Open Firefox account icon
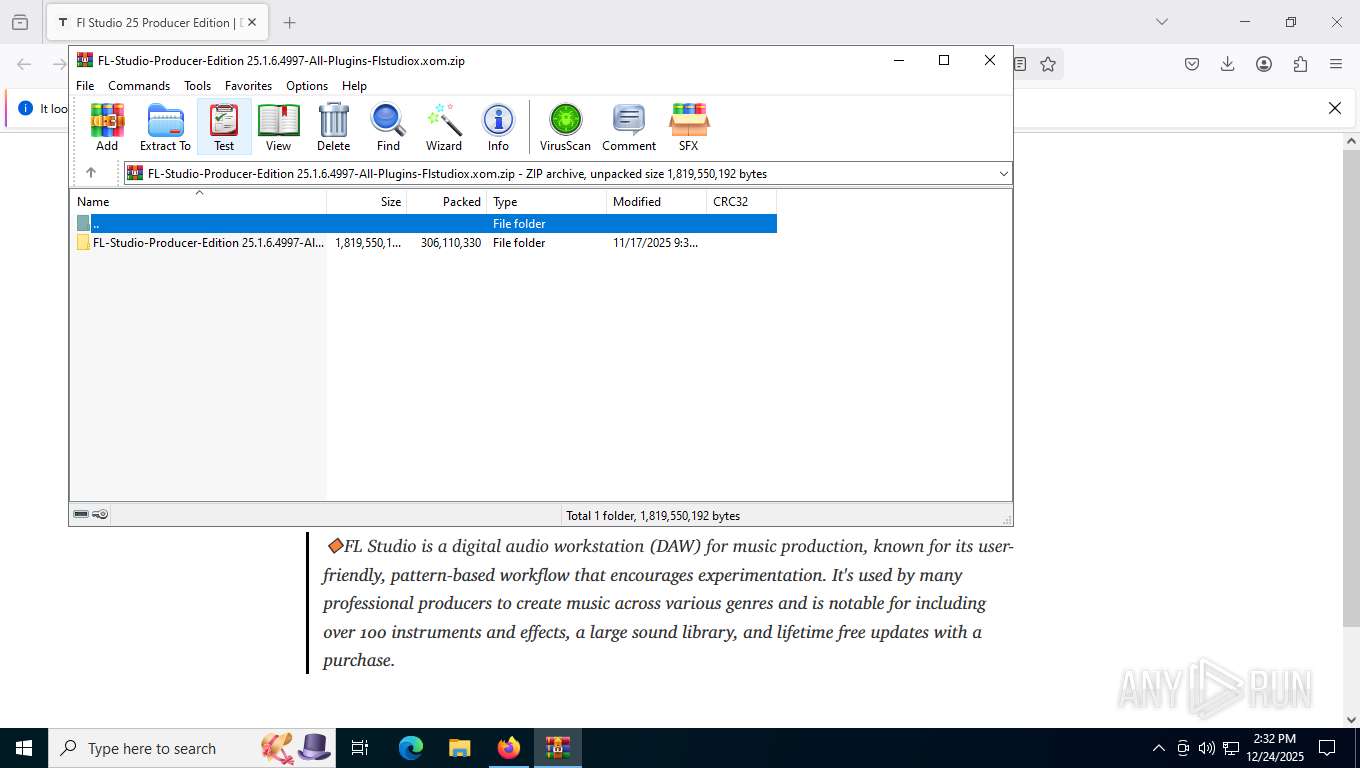The height and width of the screenshot is (768, 1360). pos(1264,64)
